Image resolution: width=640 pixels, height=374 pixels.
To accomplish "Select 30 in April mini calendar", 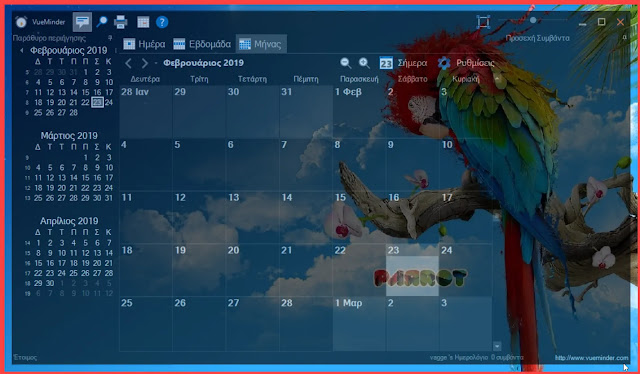I will click(x=50, y=283).
